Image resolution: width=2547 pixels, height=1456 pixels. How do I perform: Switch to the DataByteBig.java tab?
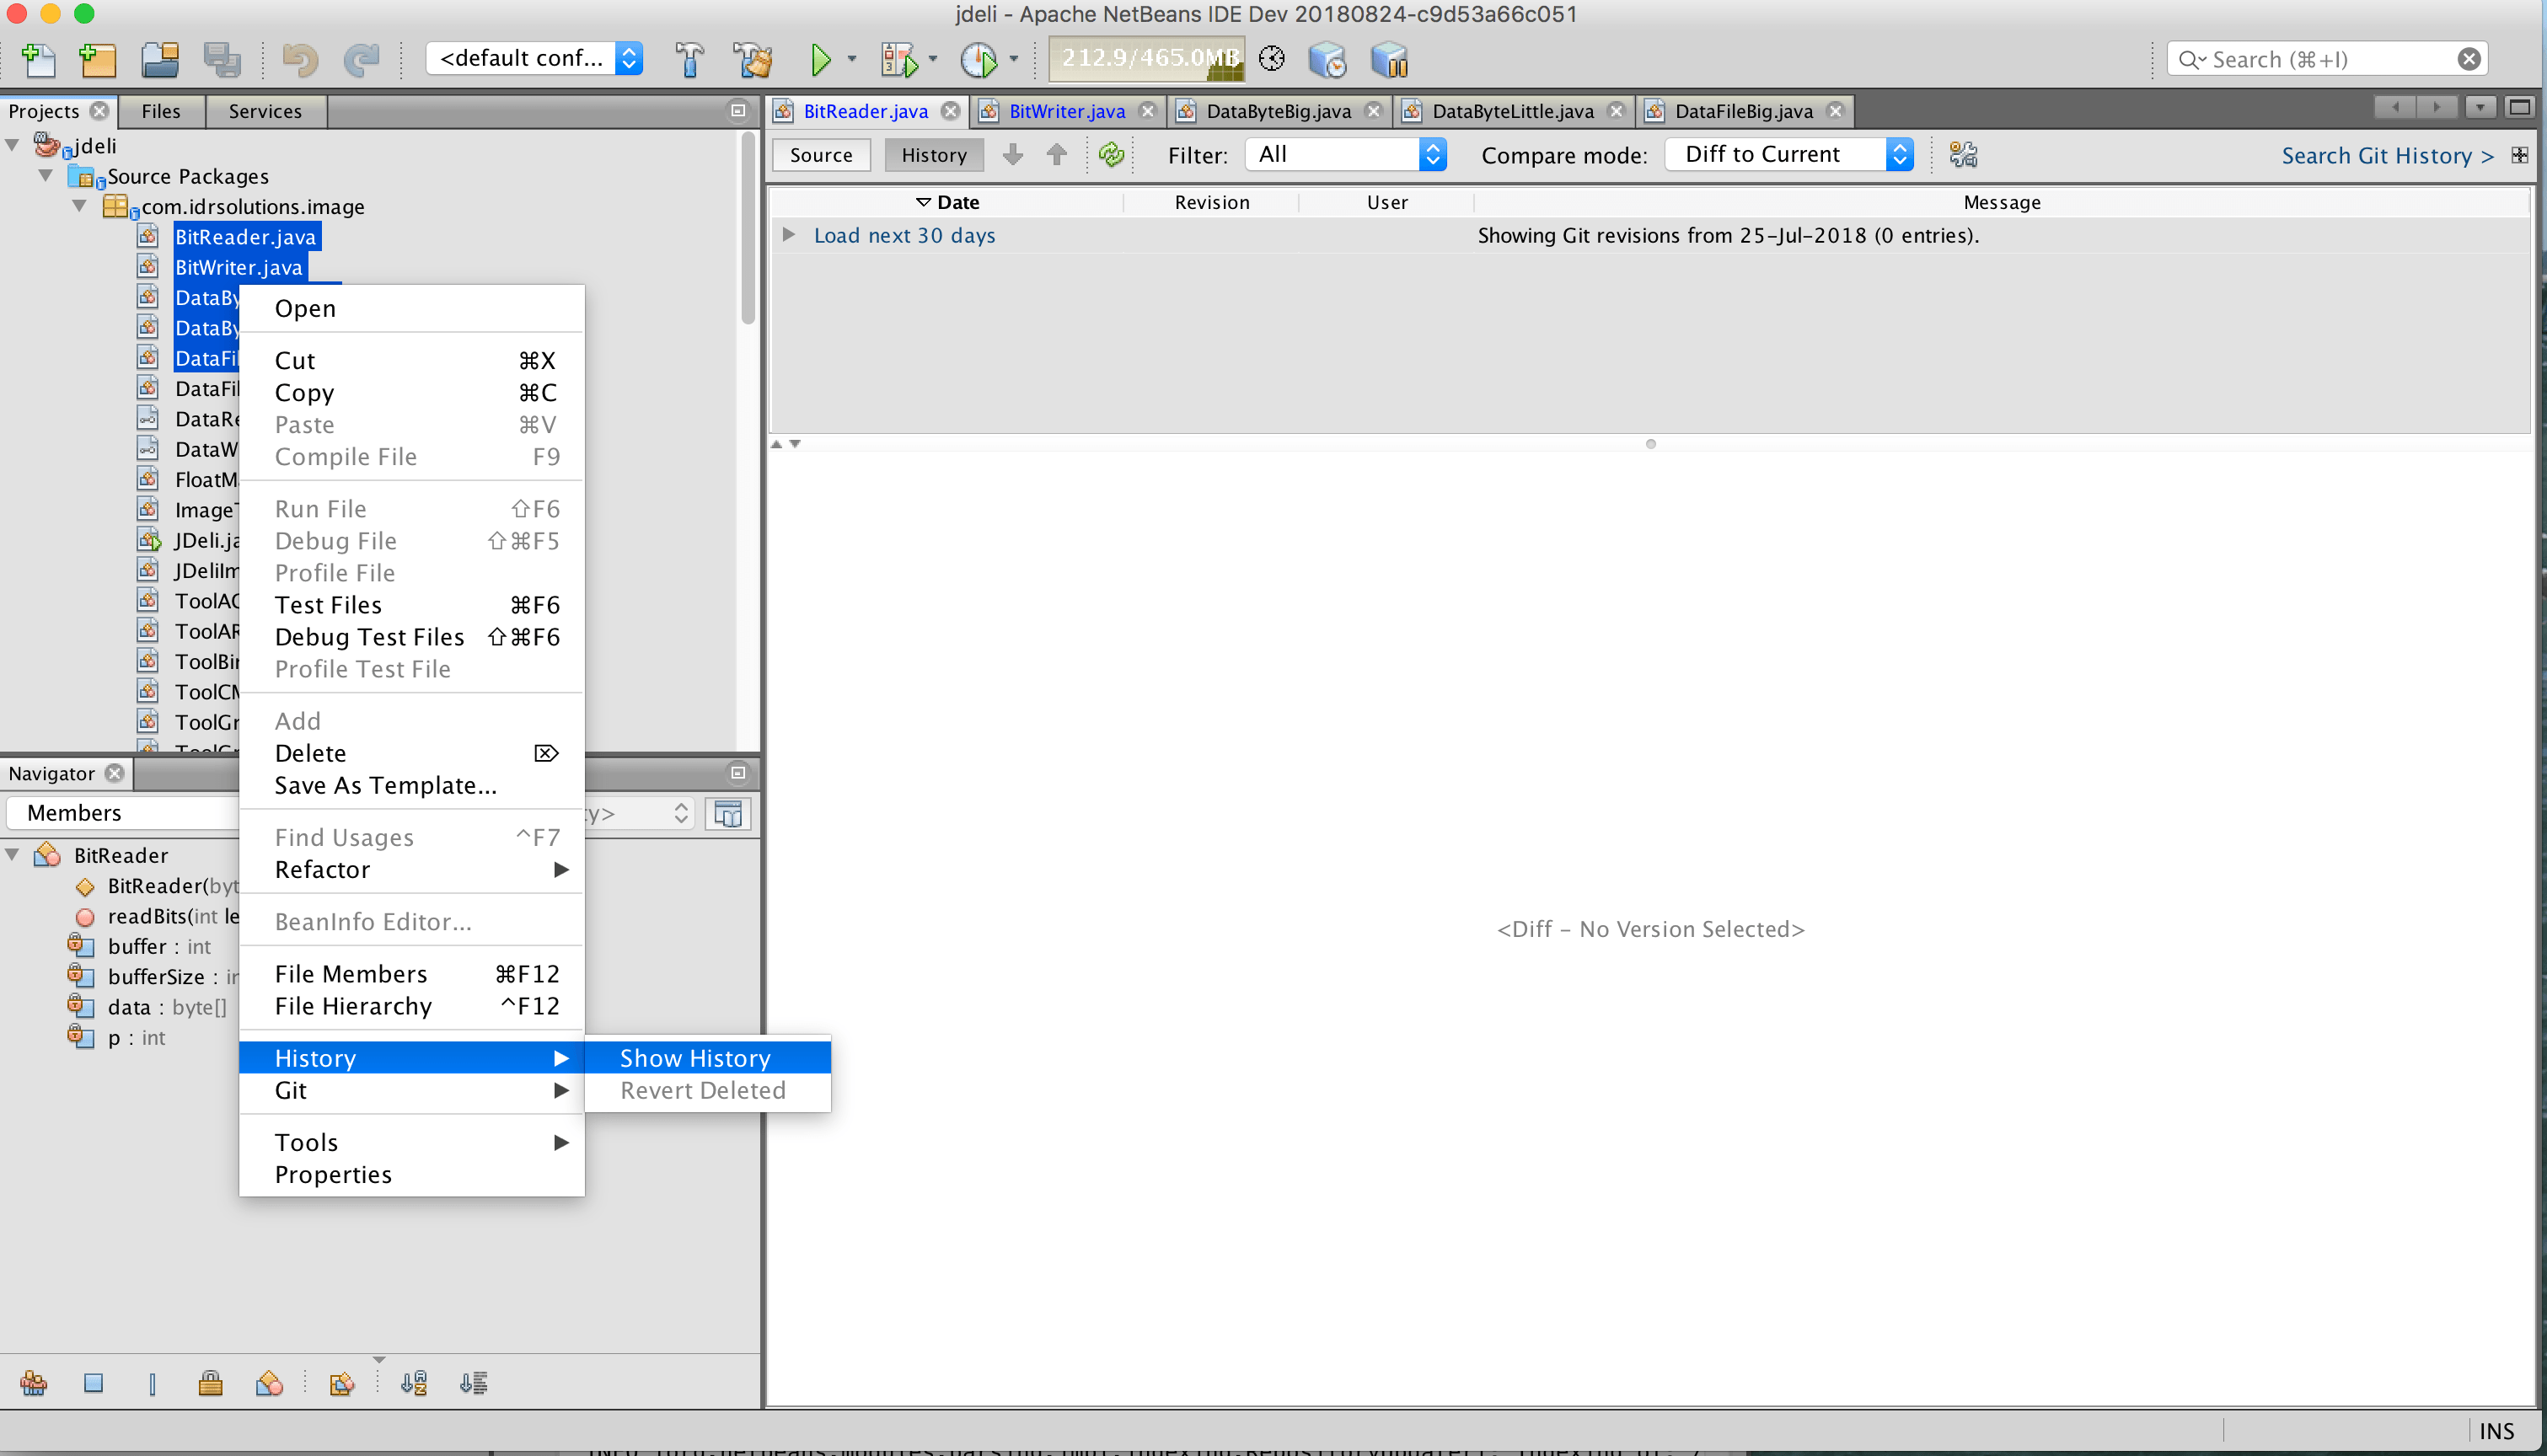(x=1278, y=111)
